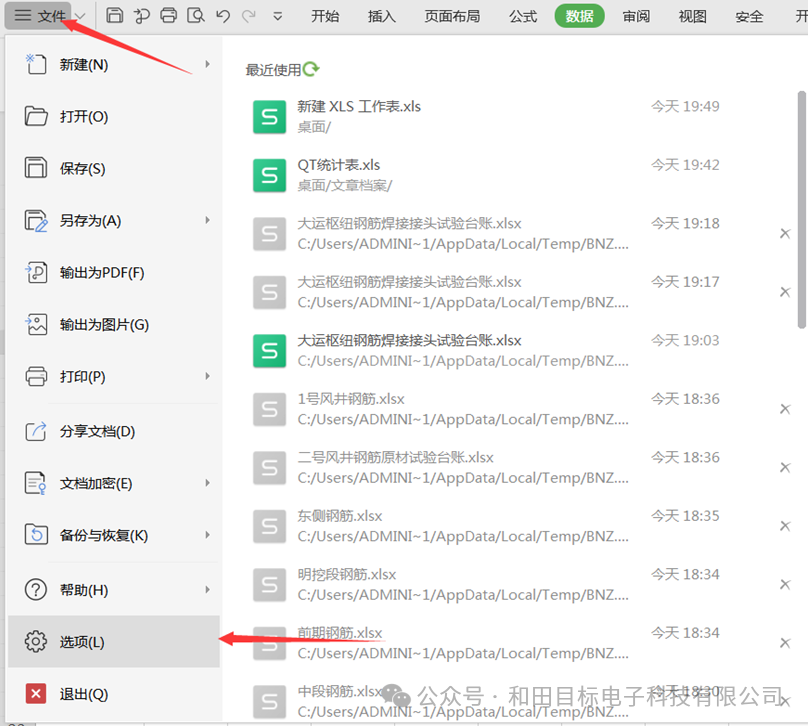
Task: Switch to the 安全 tab
Action: coord(749,16)
